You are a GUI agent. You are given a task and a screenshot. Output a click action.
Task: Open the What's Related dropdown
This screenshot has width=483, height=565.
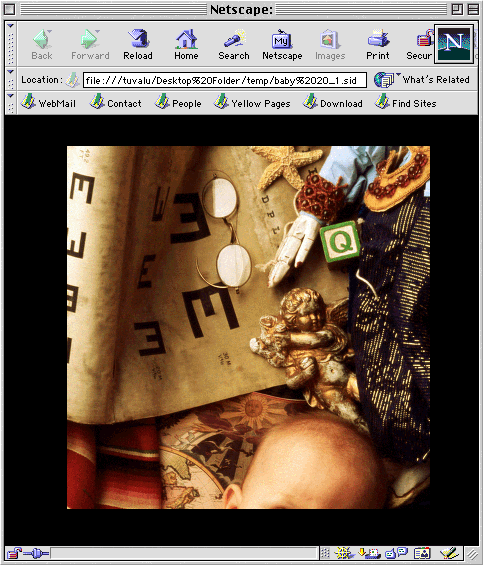pos(422,80)
